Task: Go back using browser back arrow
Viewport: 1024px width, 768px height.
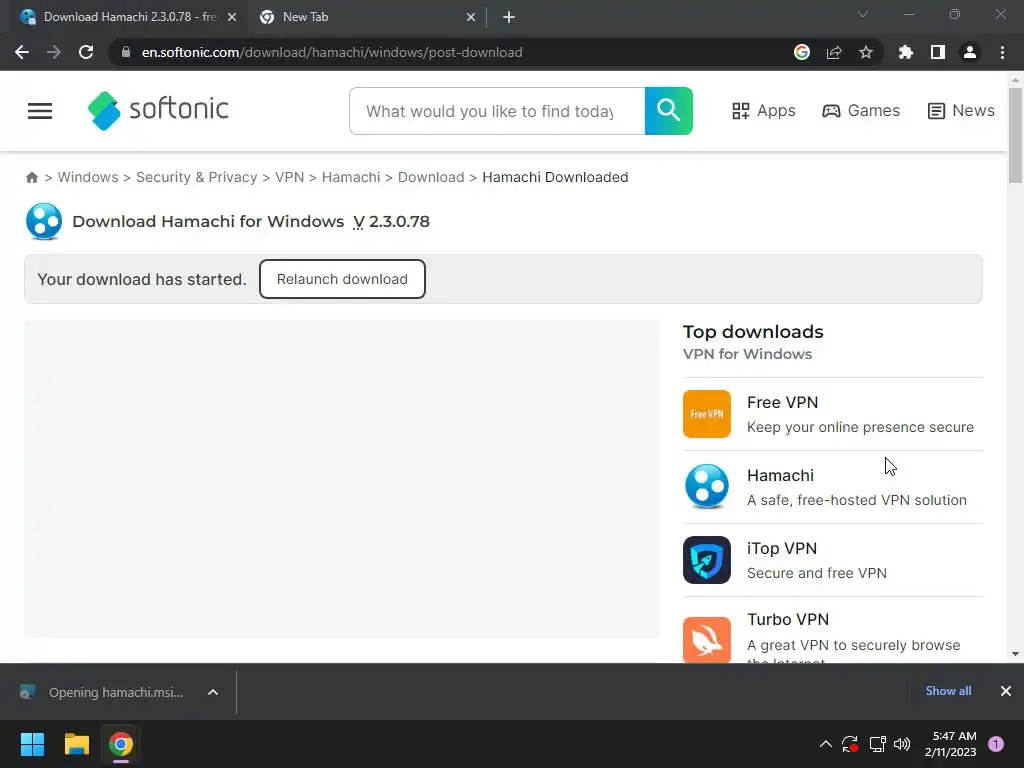Action: tap(22, 52)
